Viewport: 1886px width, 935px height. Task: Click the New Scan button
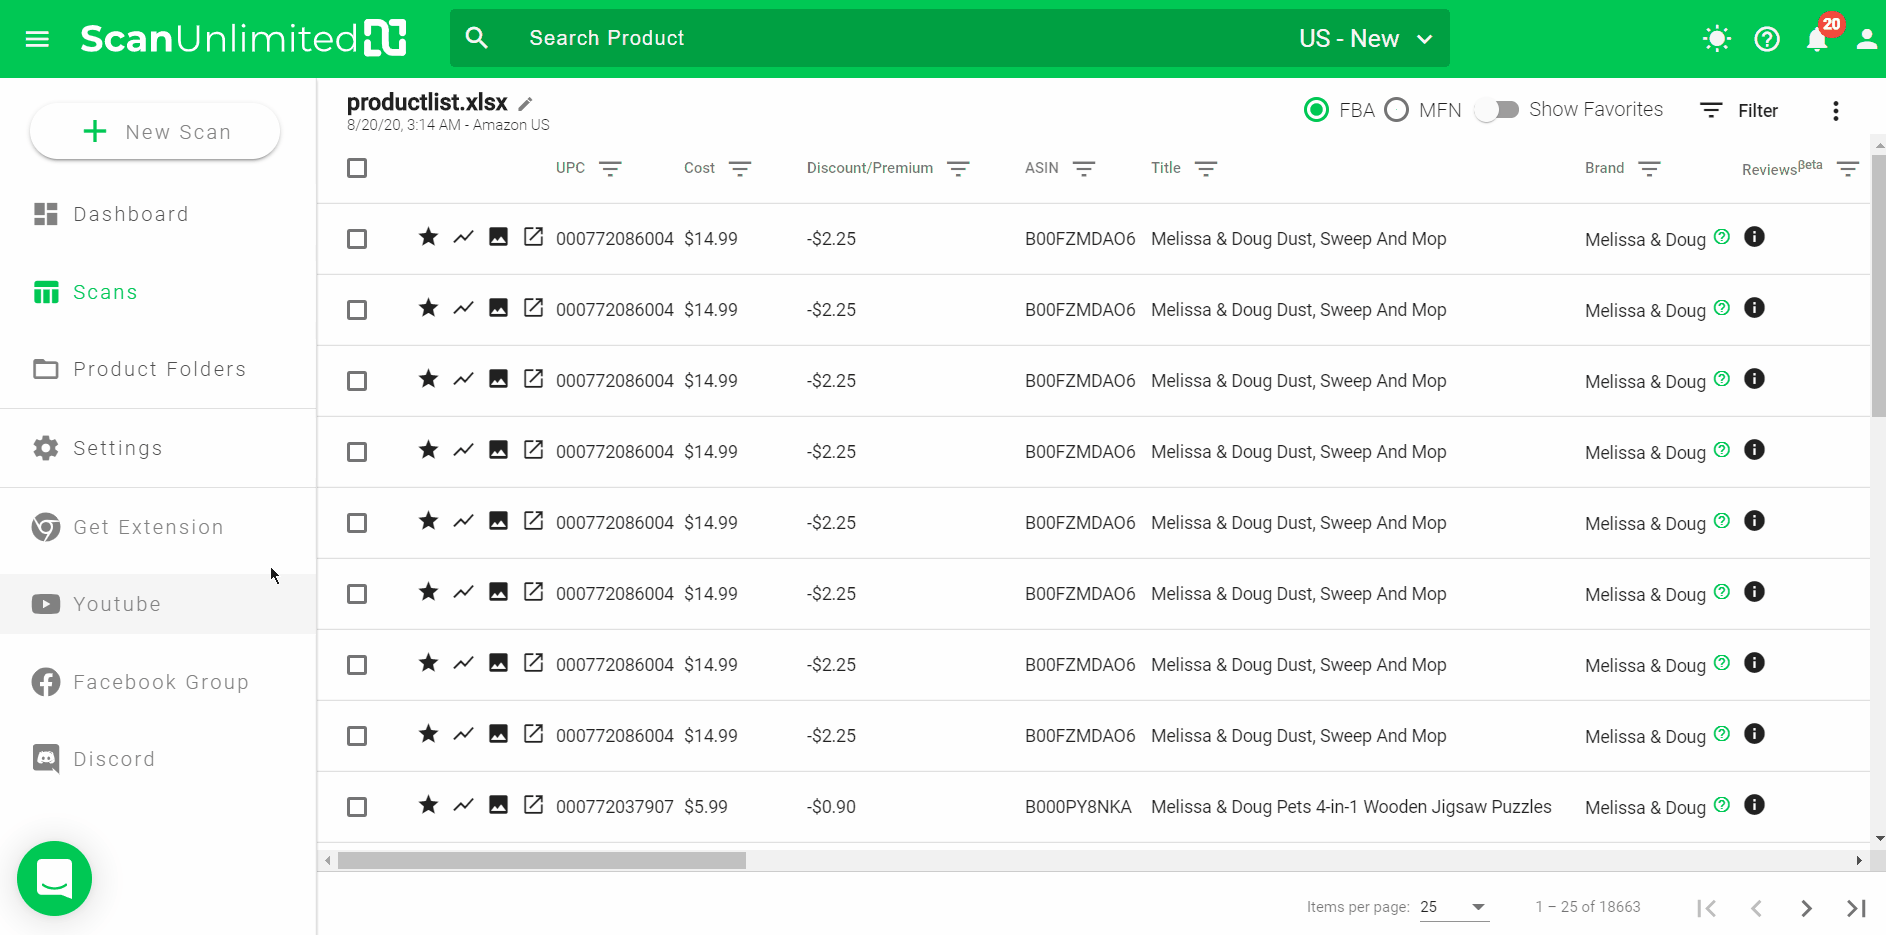[155, 131]
